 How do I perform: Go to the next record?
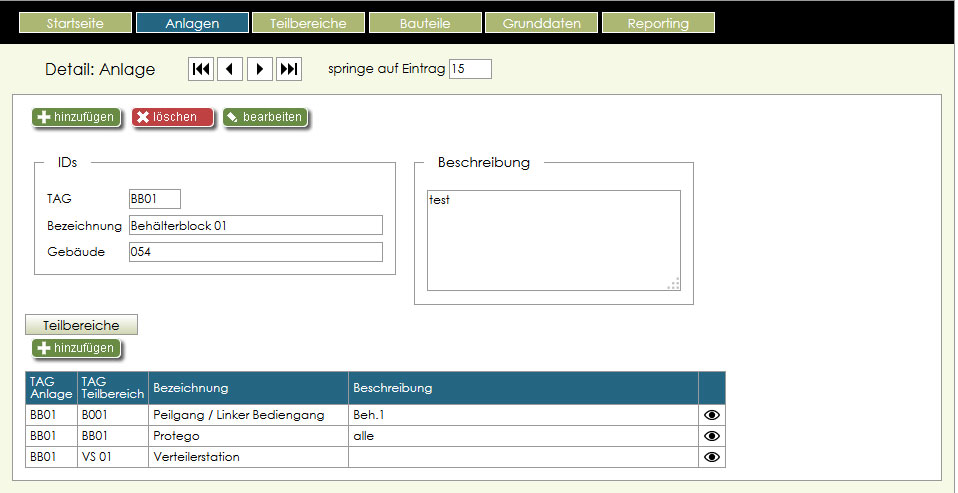[x=259, y=69]
